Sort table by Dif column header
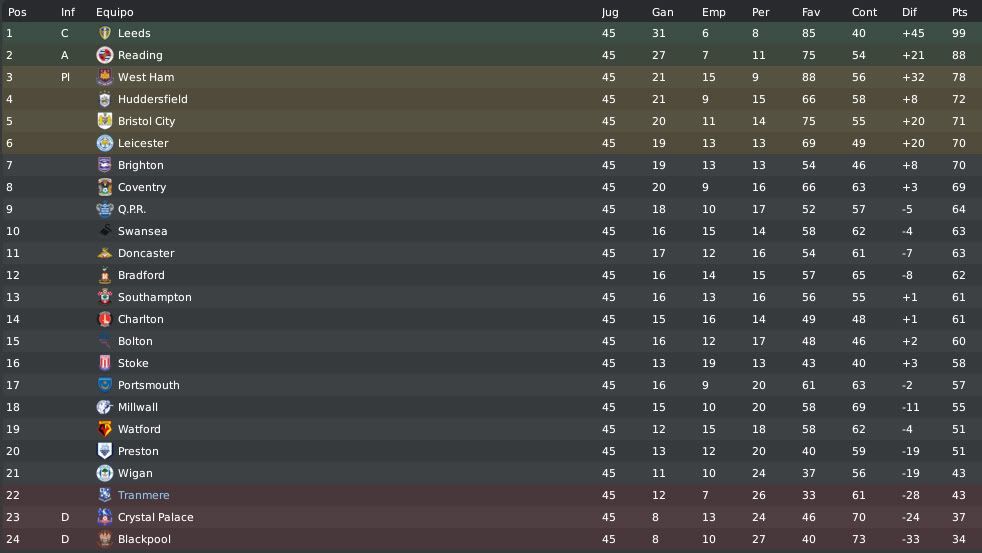Screen dimensions: 982x553 (909, 12)
